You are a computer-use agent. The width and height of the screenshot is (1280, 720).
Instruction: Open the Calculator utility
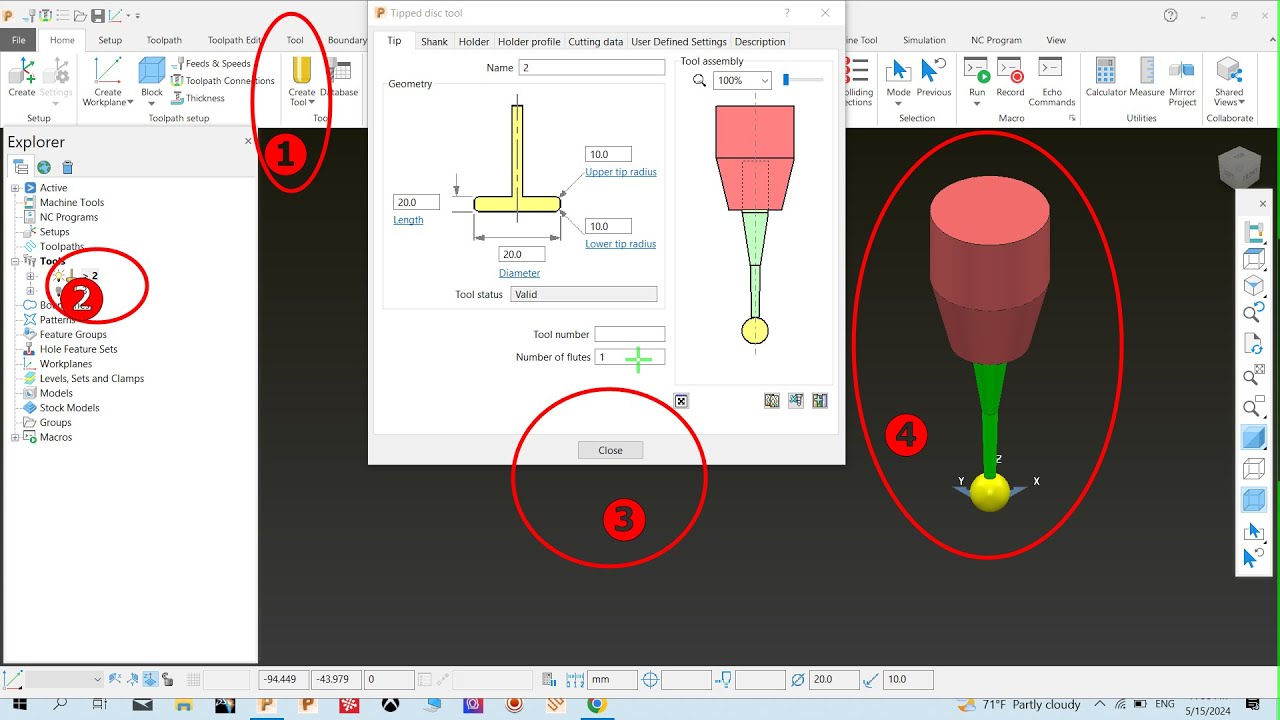coord(1106,78)
